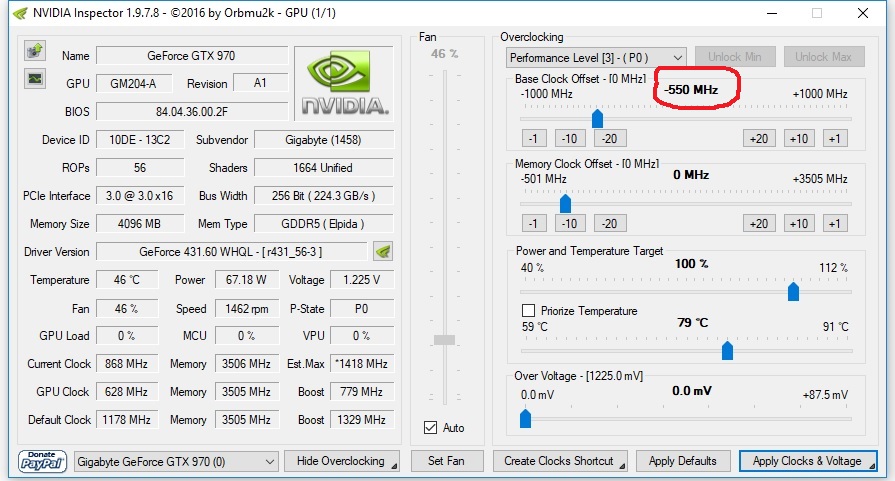The height and width of the screenshot is (481, 895).
Task: Click Device ID value 10DE - 13C2
Action: click(140, 140)
